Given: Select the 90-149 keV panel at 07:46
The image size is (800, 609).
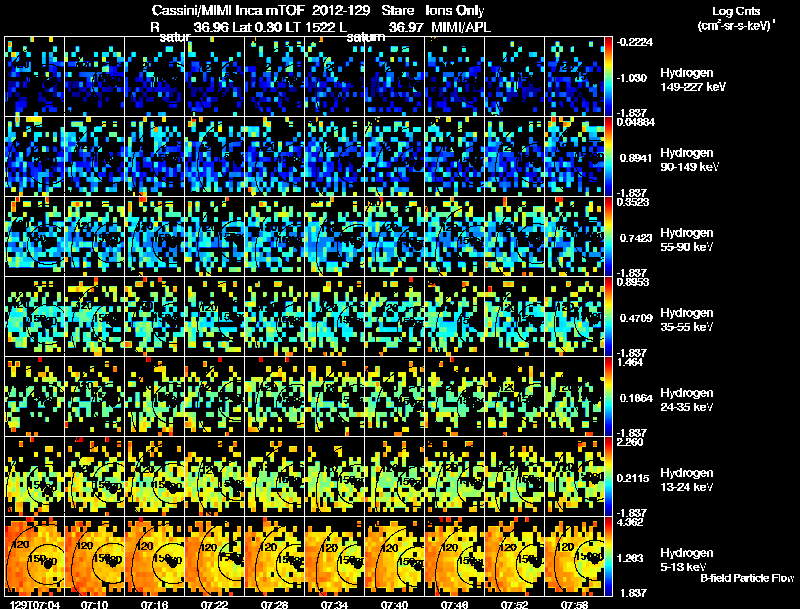Looking at the screenshot, I should [455, 156].
